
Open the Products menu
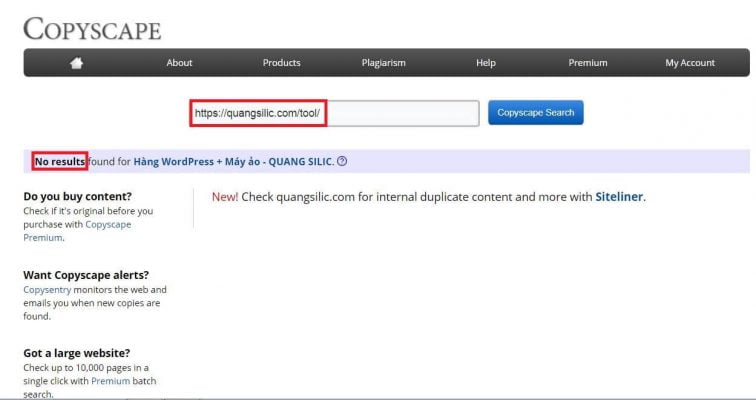tap(282, 63)
